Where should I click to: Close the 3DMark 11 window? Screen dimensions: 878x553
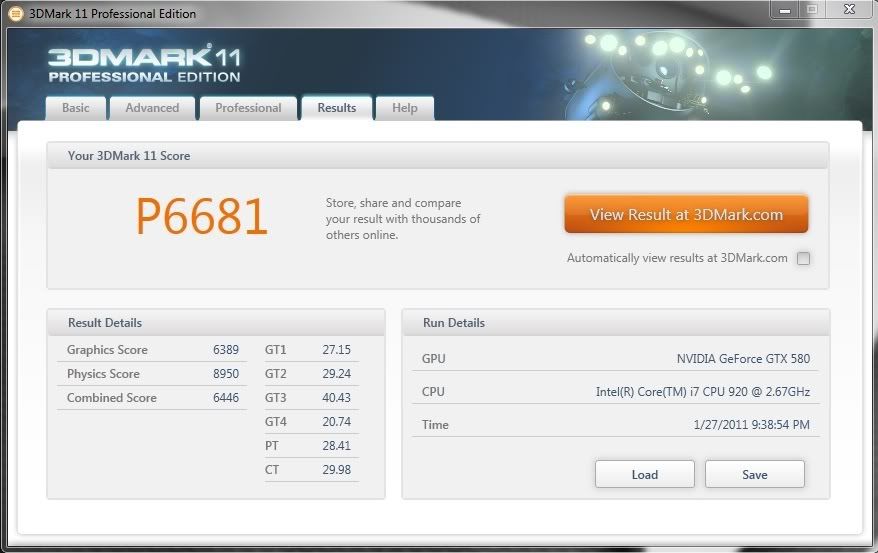pos(849,10)
